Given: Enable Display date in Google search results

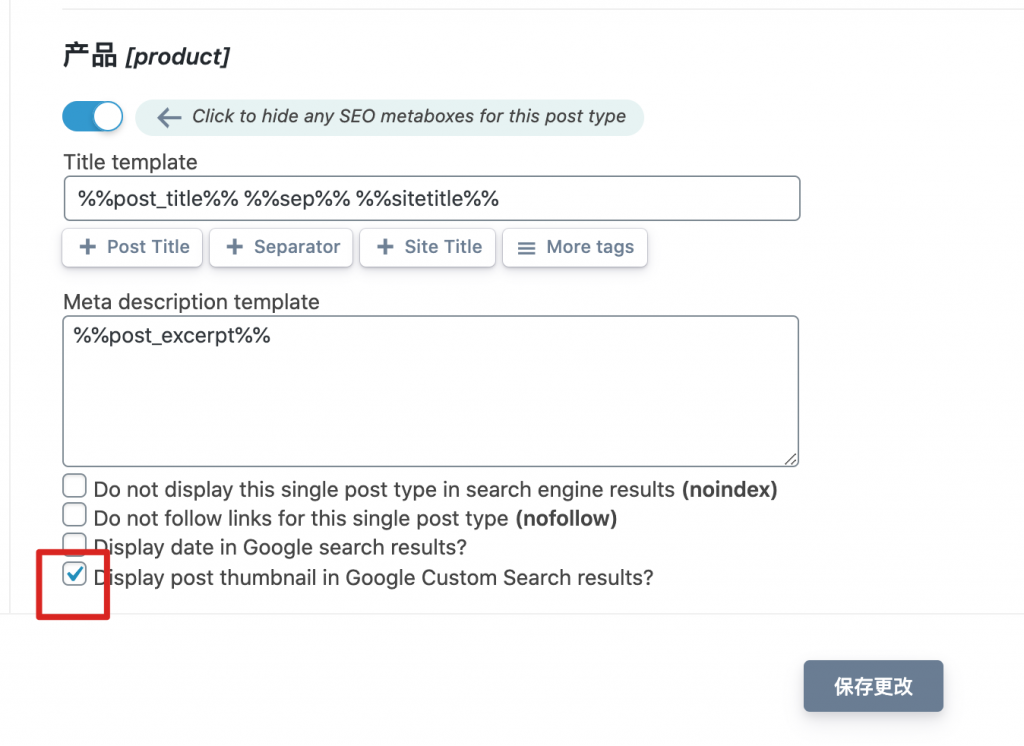Looking at the screenshot, I should pos(75,545).
